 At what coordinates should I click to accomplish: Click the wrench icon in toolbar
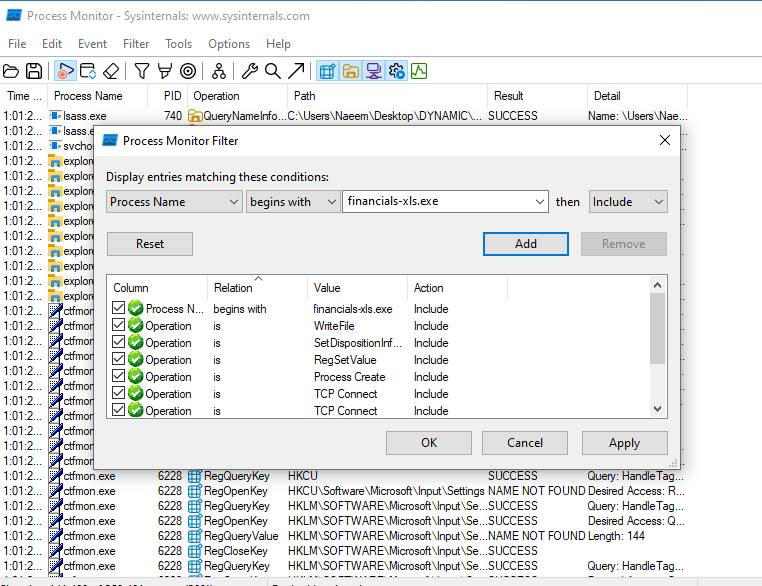point(250,71)
